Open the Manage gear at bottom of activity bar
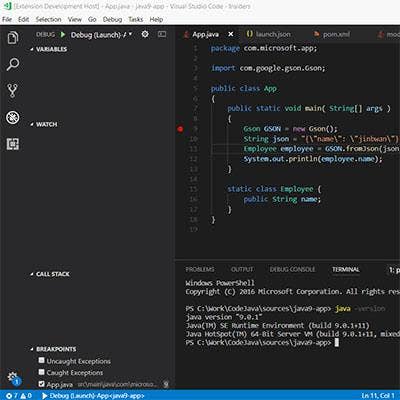The height and width of the screenshot is (400, 400). (13, 378)
